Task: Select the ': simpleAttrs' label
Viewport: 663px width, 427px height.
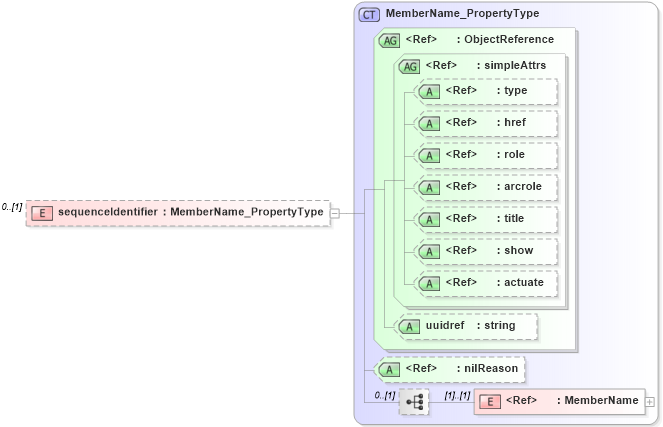Action: pos(511,66)
